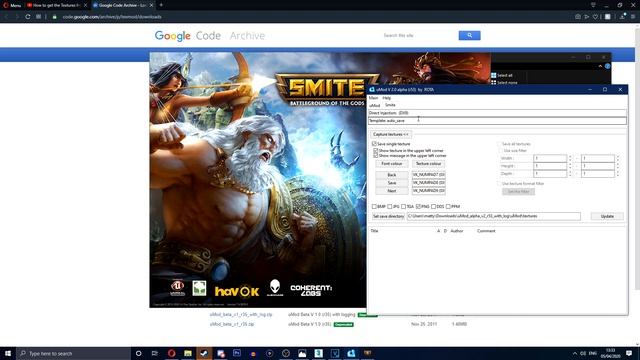Toggle the DDS format checkbox

tap(433, 207)
